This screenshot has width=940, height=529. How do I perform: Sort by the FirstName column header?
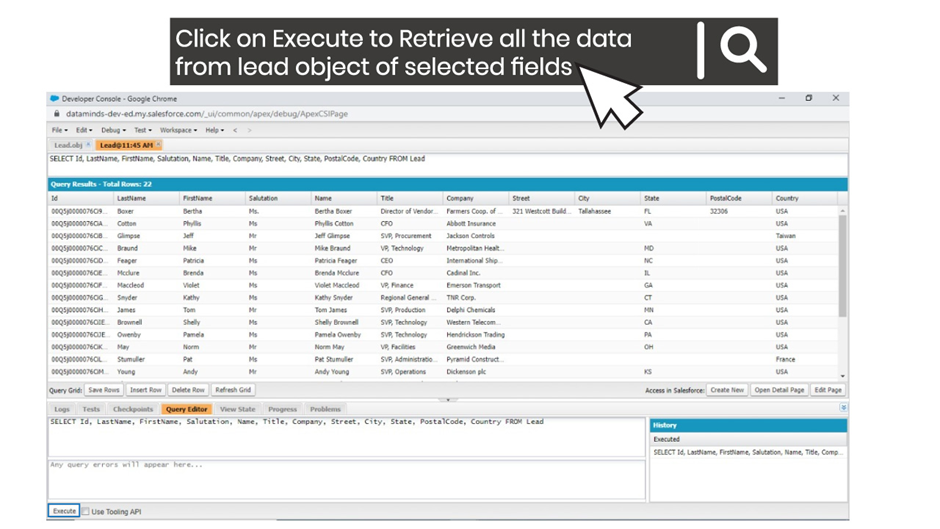coord(212,198)
